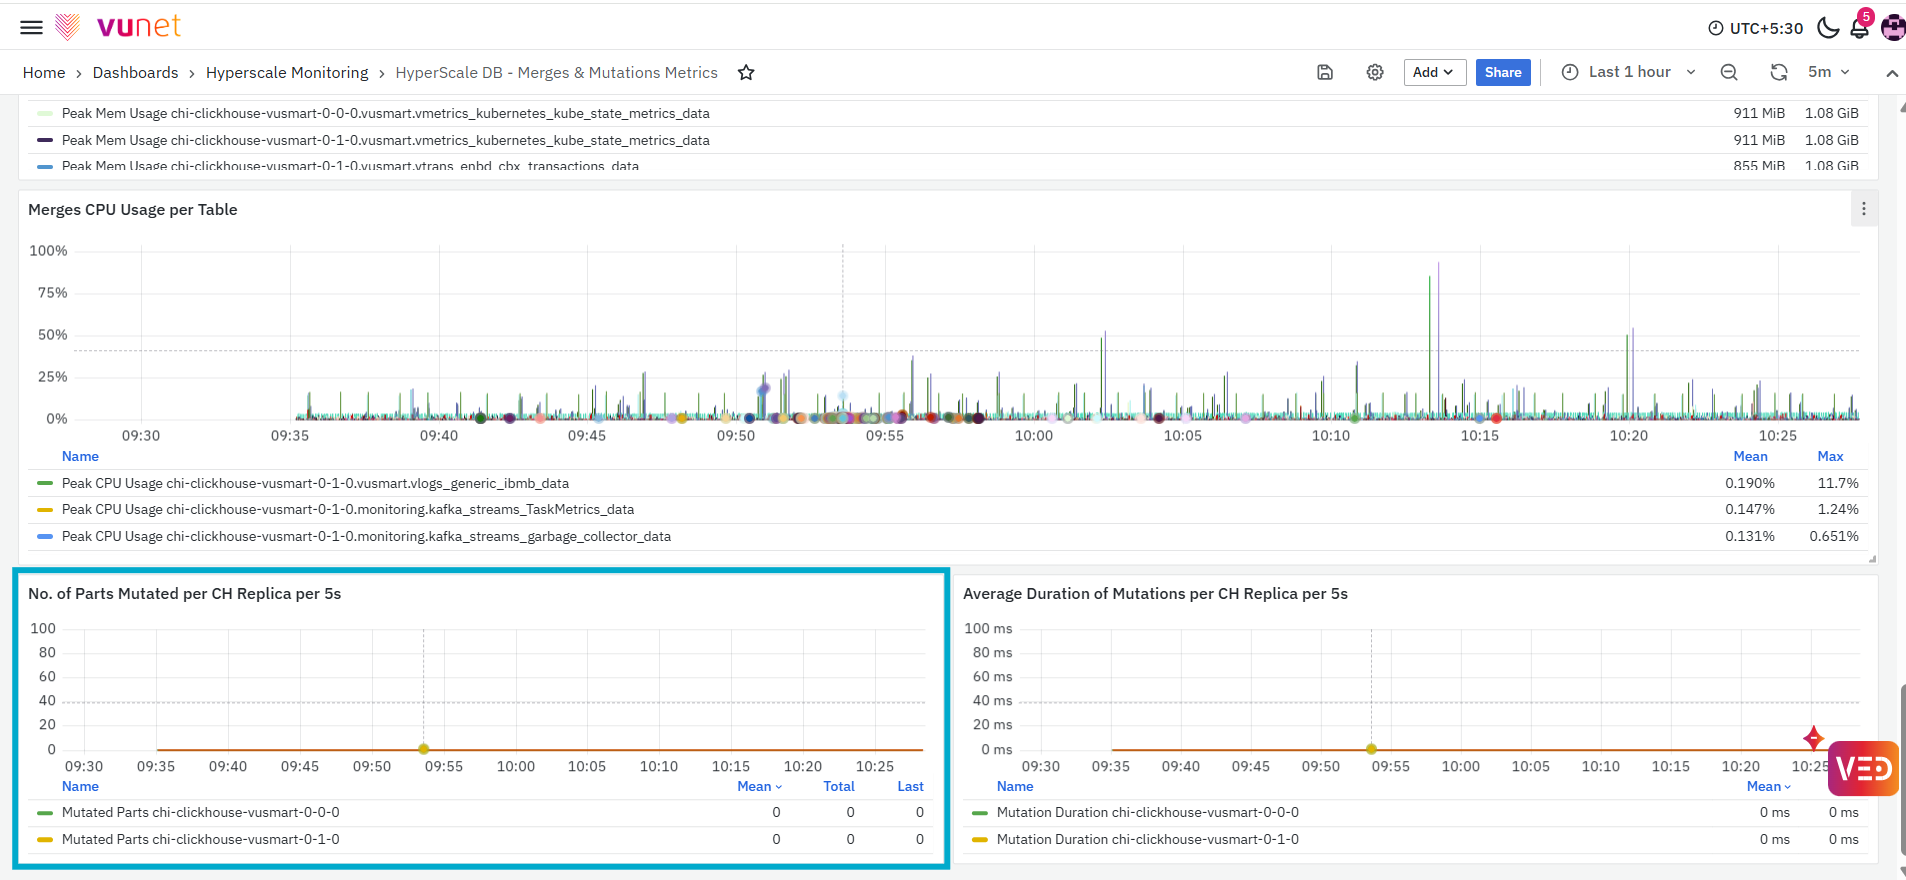Expand the Add dropdown
Screen dimensions: 1906x880
click(x=1434, y=72)
